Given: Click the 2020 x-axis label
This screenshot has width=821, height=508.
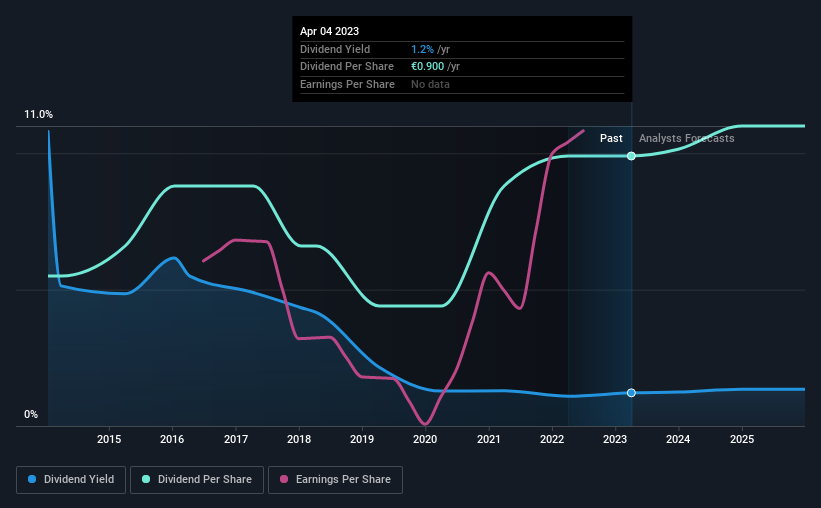Looking at the screenshot, I should tap(425, 439).
